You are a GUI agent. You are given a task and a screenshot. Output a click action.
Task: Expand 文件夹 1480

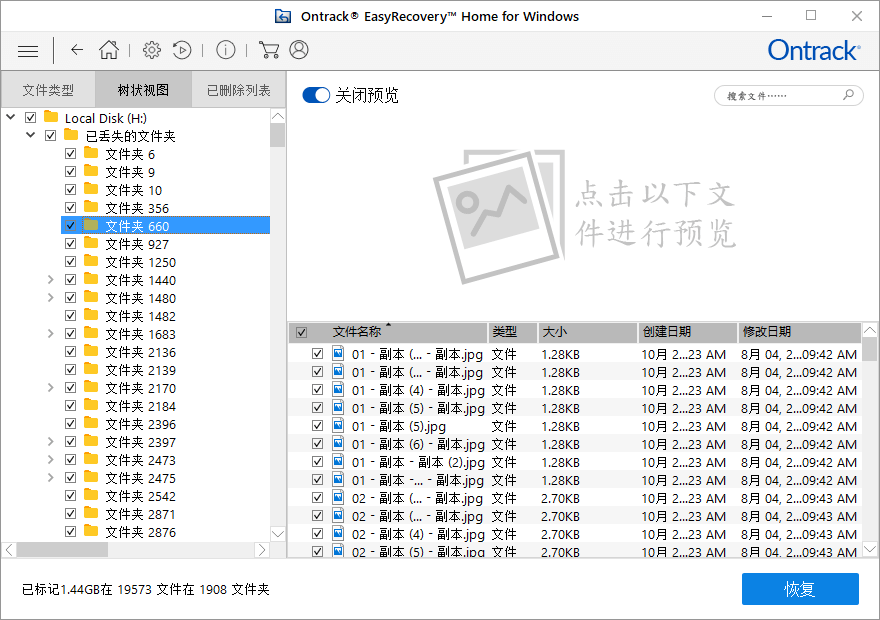(x=51, y=297)
